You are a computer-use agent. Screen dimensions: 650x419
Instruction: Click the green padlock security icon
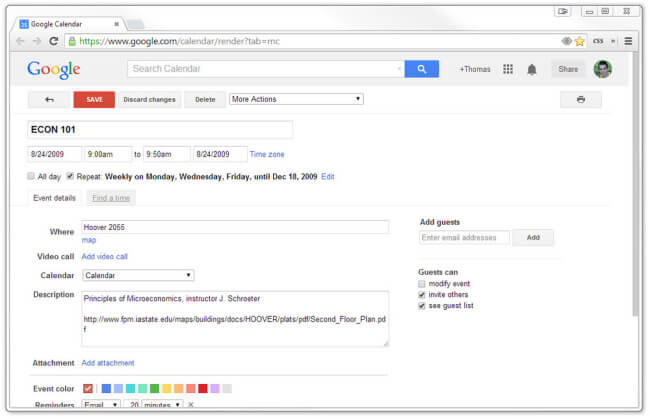coord(72,41)
